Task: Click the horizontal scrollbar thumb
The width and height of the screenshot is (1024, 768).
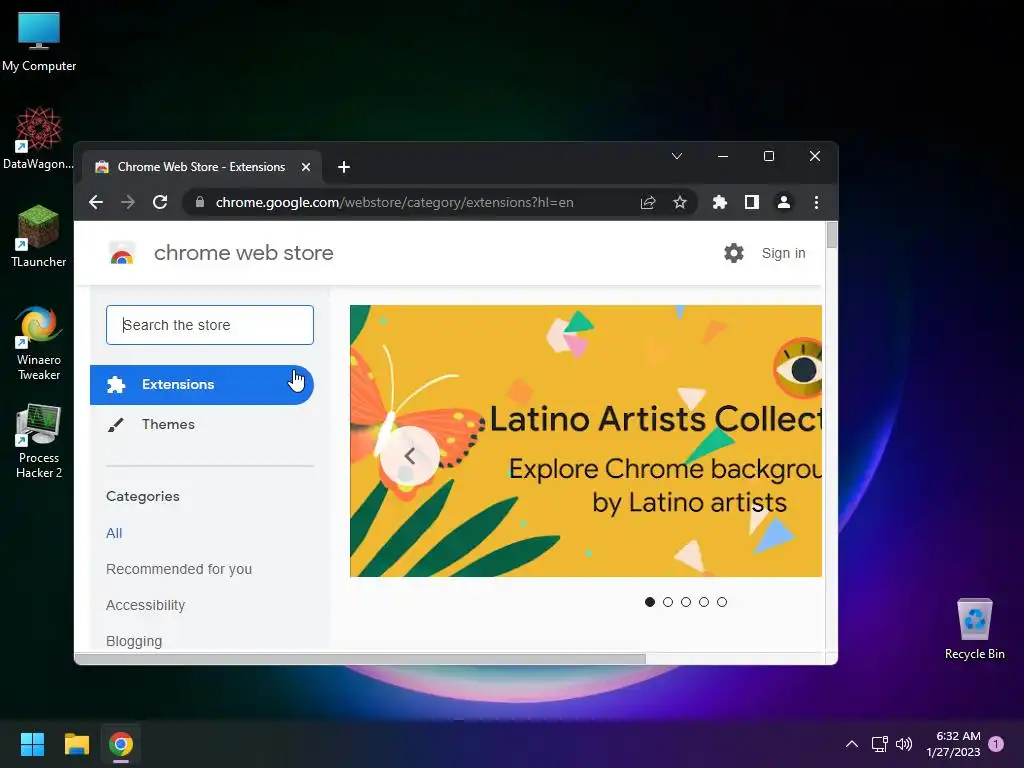Action: point(360,658)
